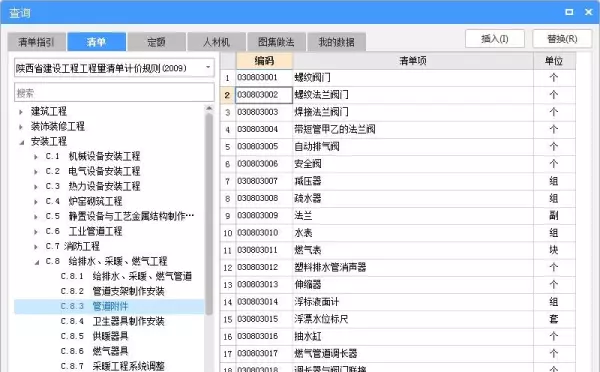Expand the 建筑工程 tree node
The width and height of the screenshot is (600, 372).
click(x=21, y=112)
